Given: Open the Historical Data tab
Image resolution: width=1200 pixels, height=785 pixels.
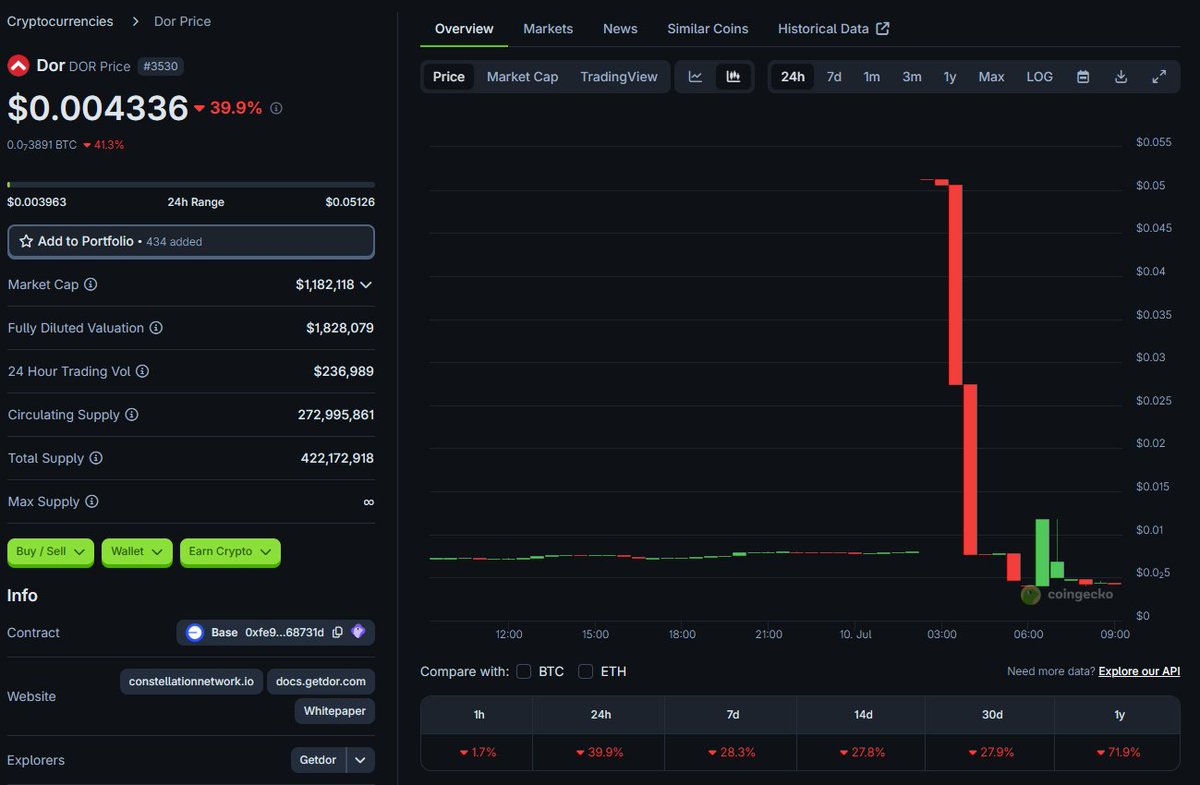Looking at the screenshot, I should pyautogui.click(x=833, y=29).
